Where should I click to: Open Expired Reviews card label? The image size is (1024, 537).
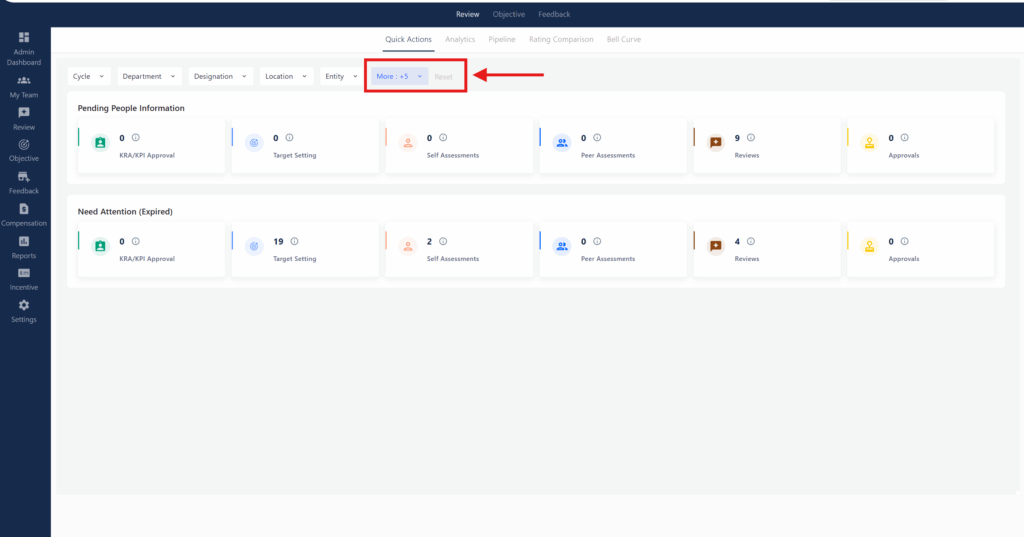tap(746, 259)
